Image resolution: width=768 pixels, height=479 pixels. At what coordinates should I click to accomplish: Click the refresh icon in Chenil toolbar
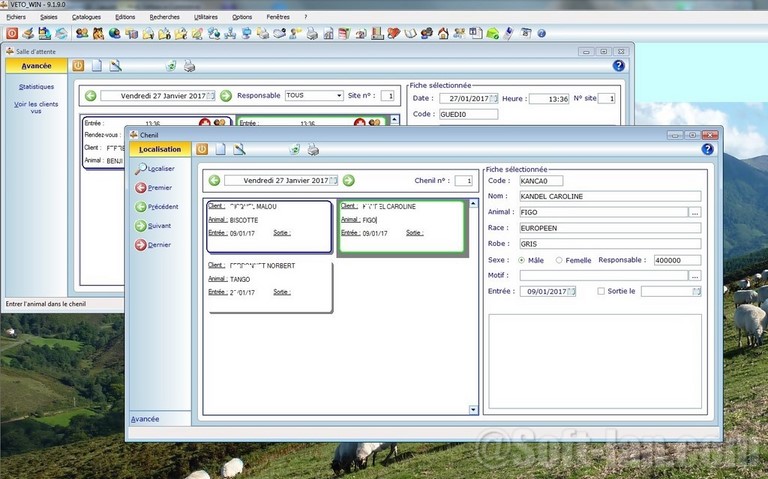295,149
